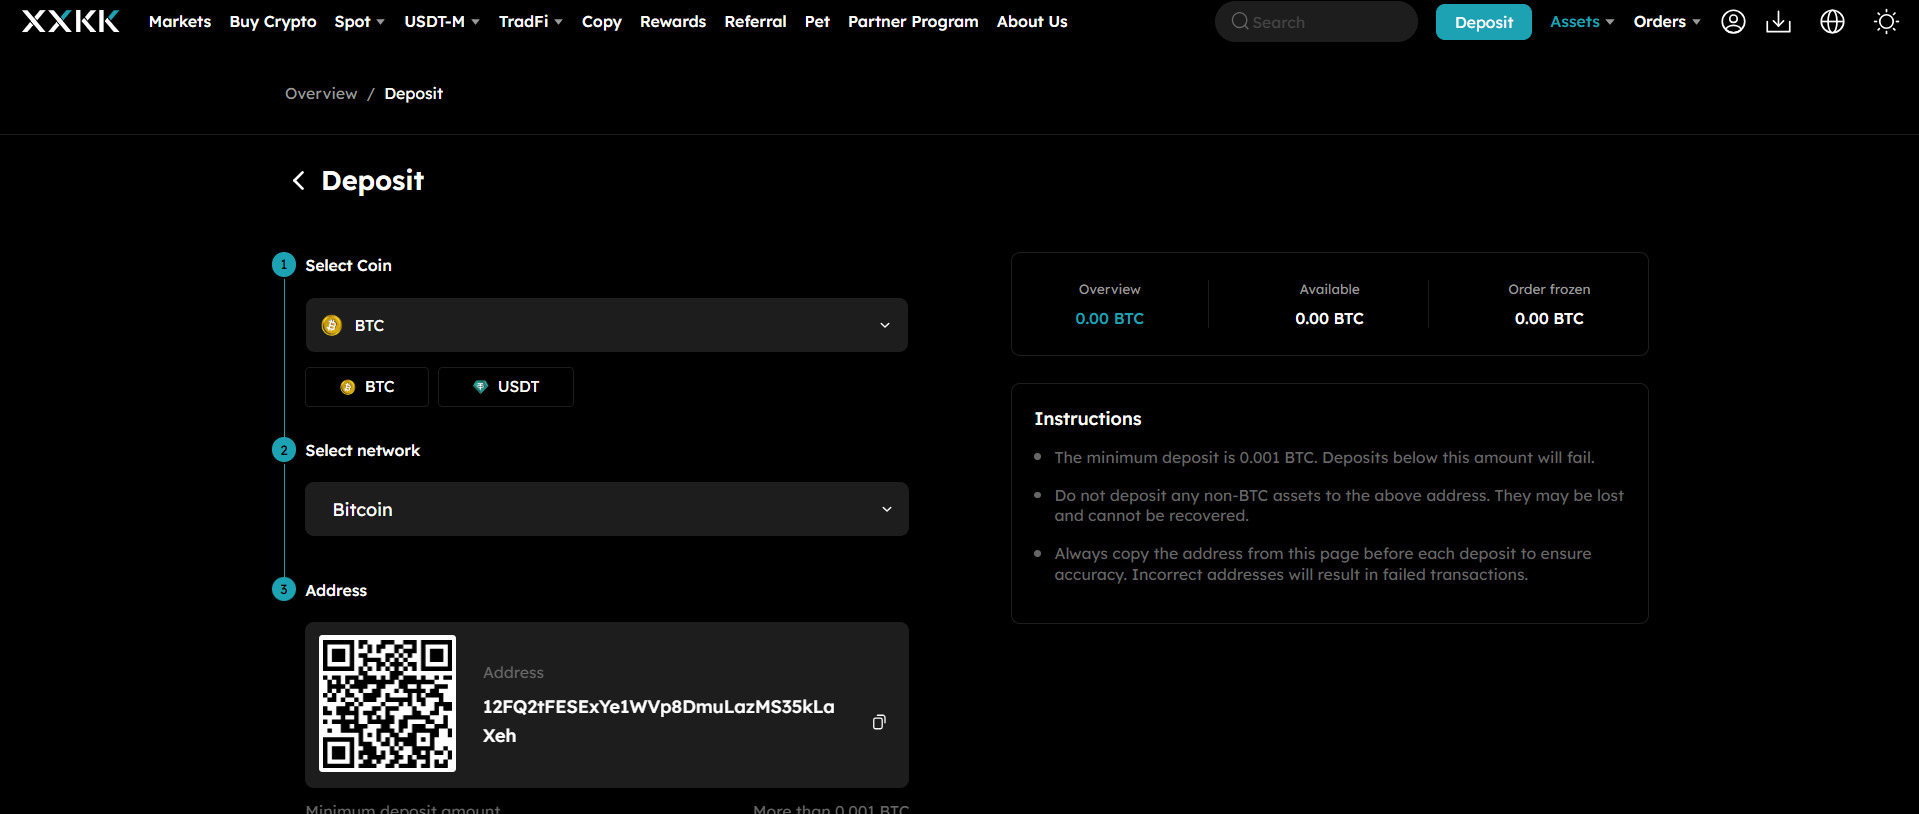Open the Partner Program page
Screen dimensions: 1919x814
[x=913, y=22]
